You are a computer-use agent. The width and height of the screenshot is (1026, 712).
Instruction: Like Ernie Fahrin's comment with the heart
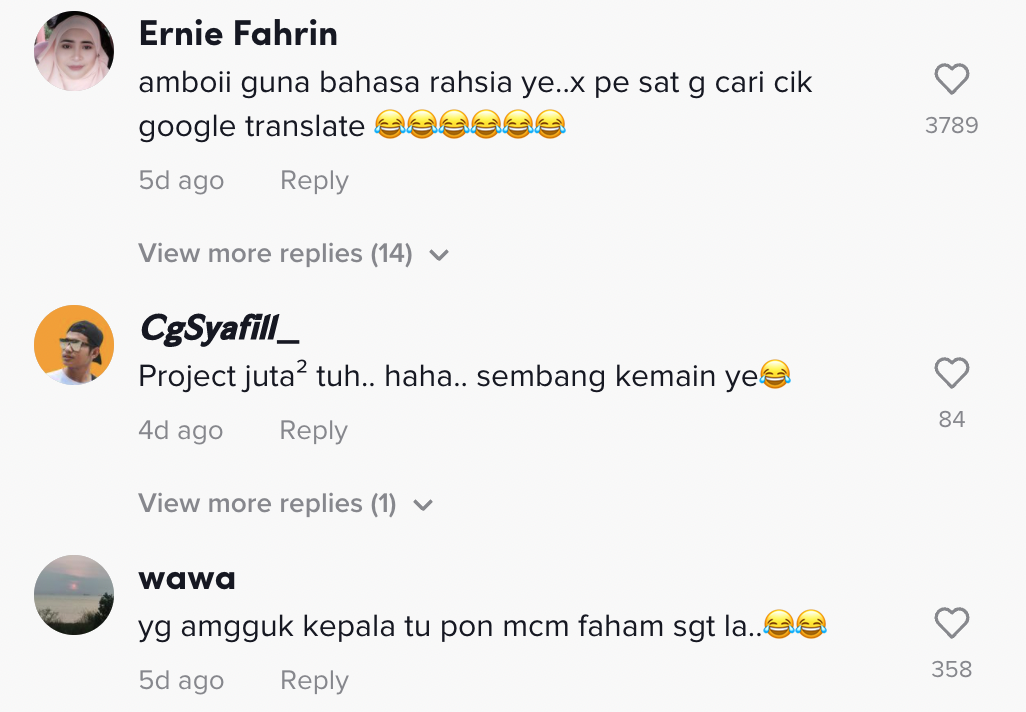[x=951, y=79]
